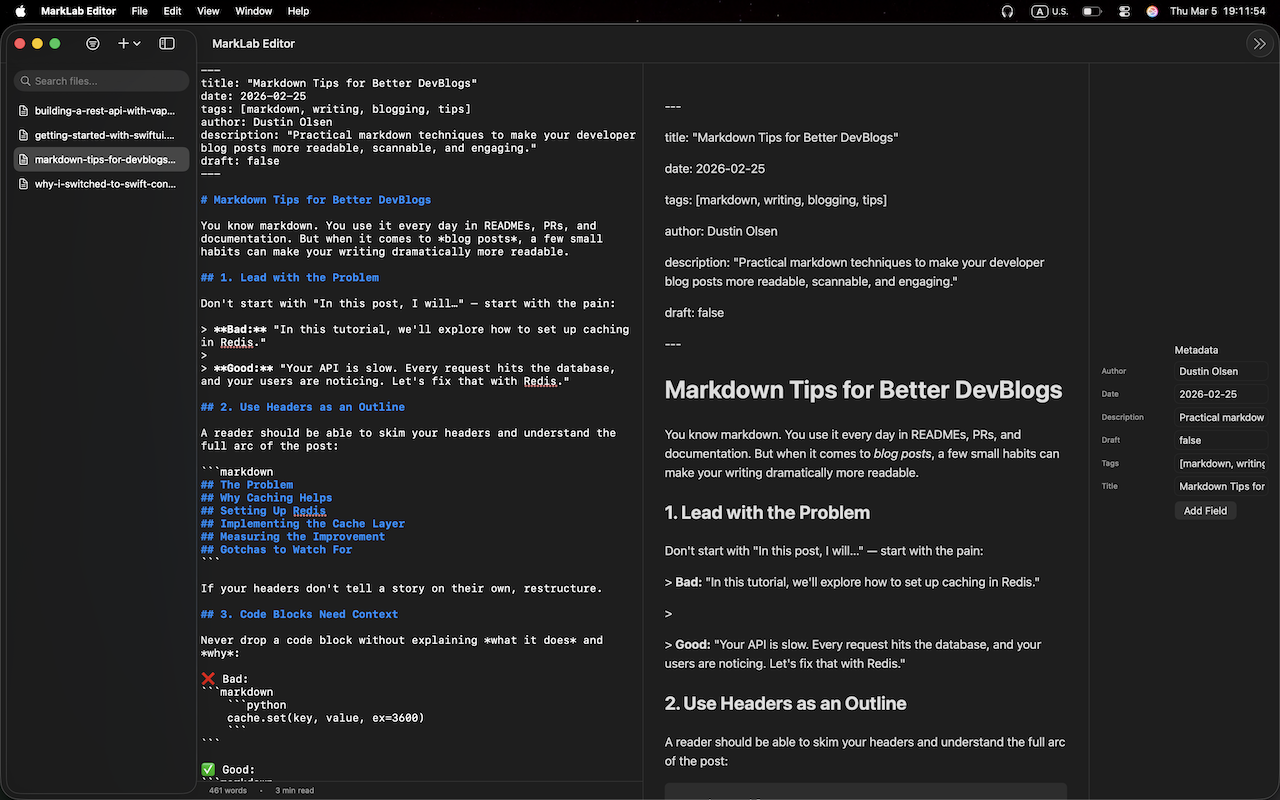Edit the Tags metadata field
The height and width of the screenshot is (800, 1280).
[x=1221, y=463]
